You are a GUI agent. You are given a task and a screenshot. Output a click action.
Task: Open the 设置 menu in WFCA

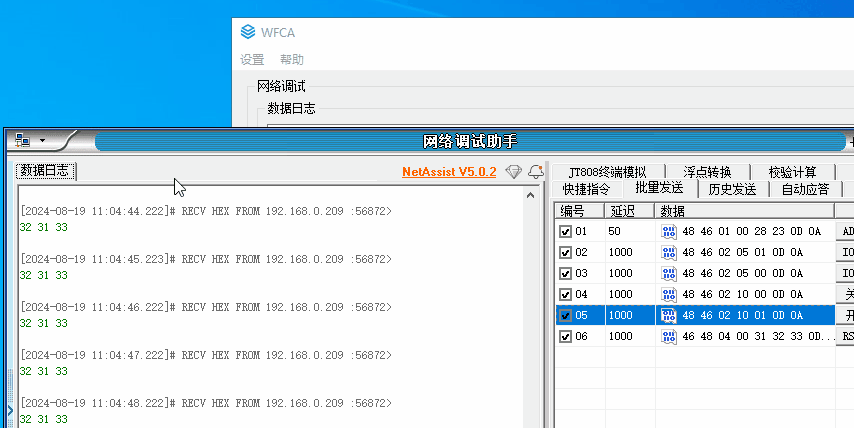tap(252, 60)
